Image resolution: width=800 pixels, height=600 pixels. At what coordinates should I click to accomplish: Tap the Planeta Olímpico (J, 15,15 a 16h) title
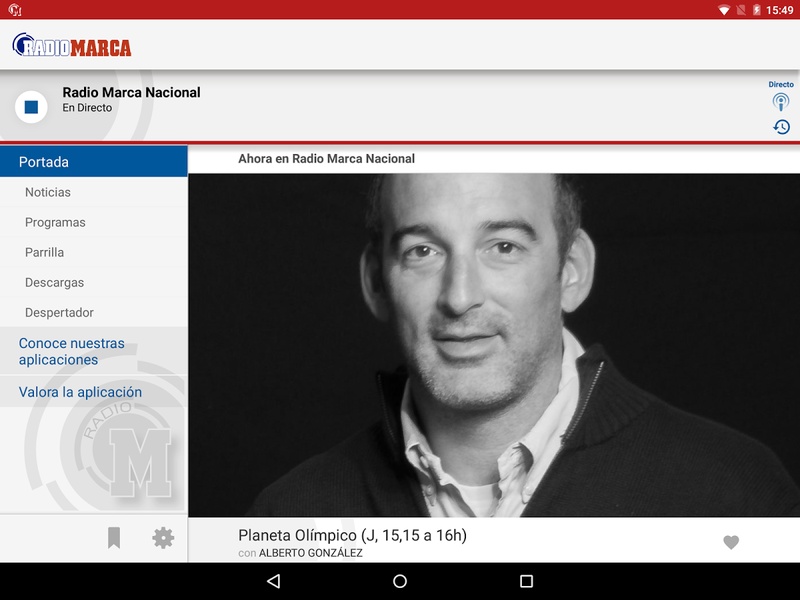352,535
